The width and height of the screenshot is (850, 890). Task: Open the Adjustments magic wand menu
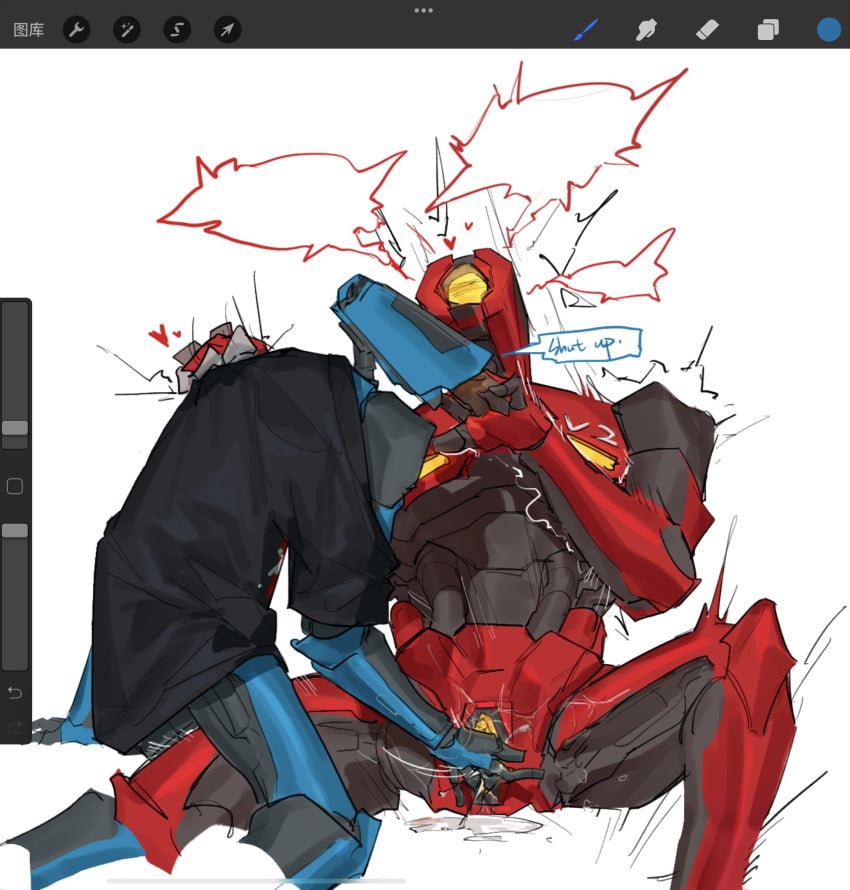[127, 30]
